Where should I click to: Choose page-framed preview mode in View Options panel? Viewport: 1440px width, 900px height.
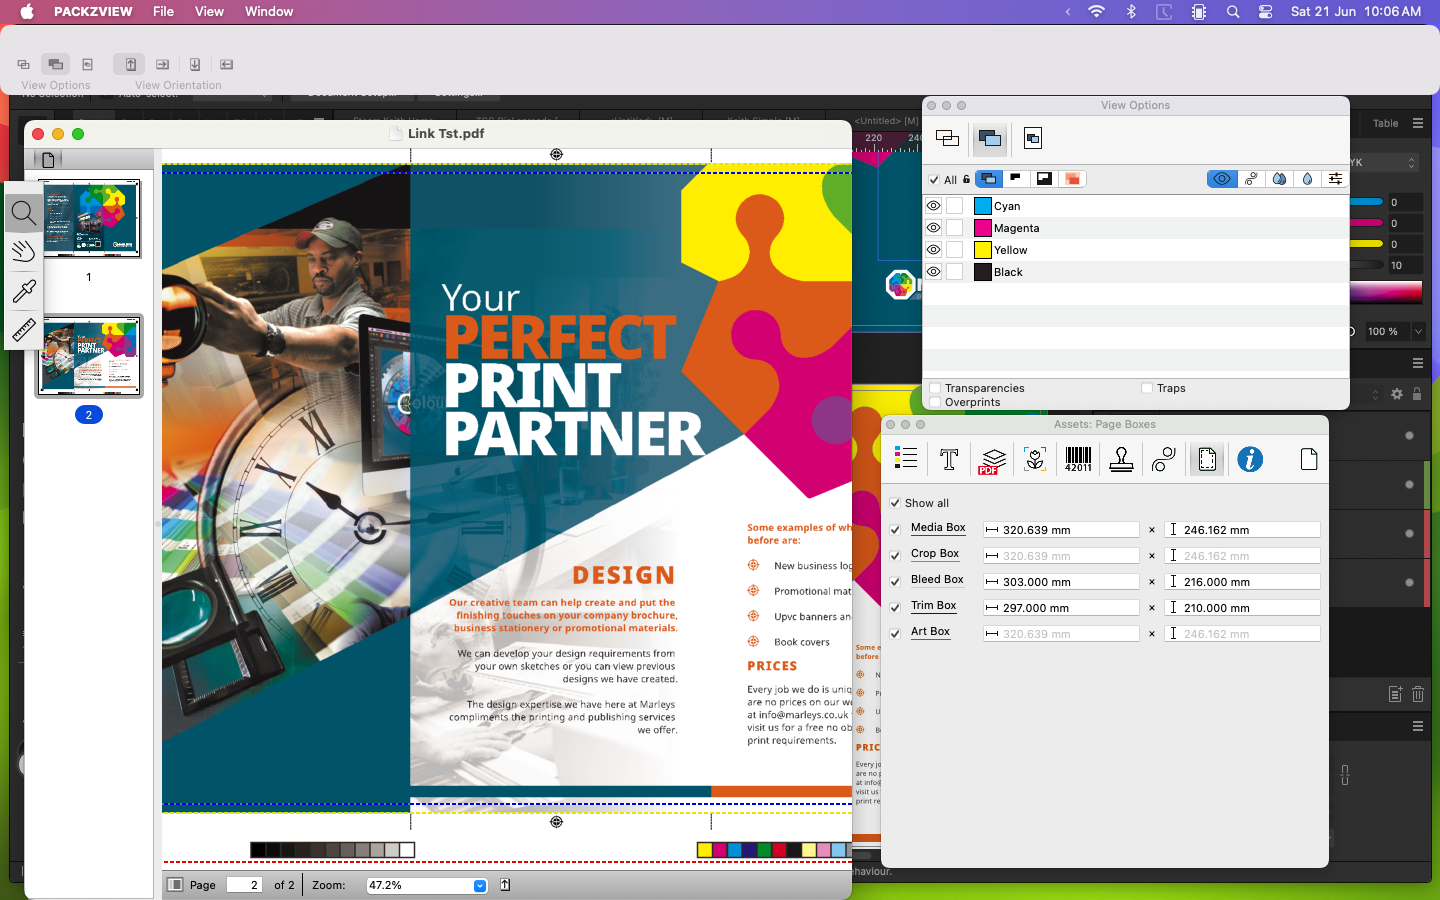pyautogui.click(x=1033, y=138)
